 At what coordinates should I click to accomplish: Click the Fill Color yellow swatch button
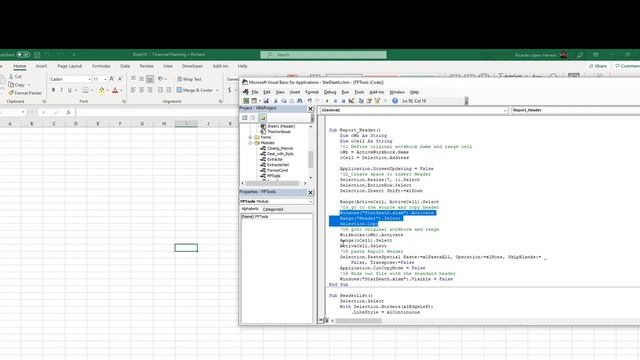click(x=101, y=90)
